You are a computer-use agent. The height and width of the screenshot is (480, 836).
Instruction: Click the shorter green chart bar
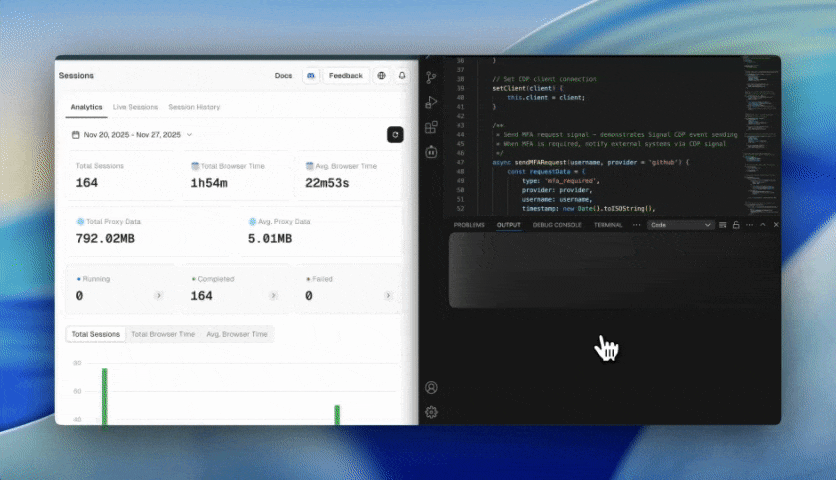(x=337, y=415)
